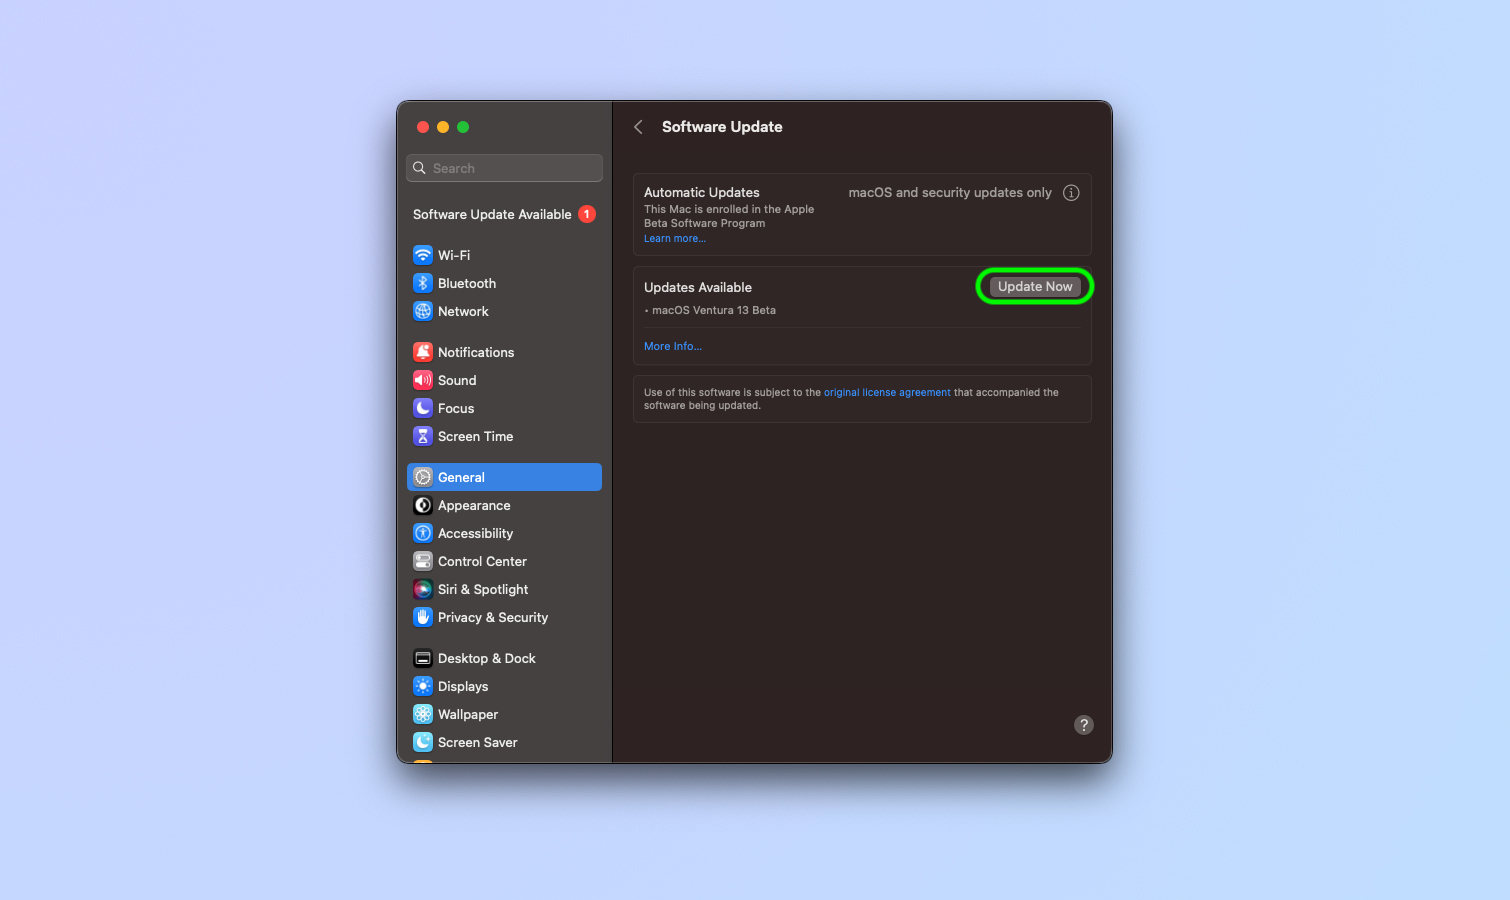The width and height of the screenshot is (1510, 900).
Task: Click the Wi-Fi icon in sidebar
Action: (423, 255)
